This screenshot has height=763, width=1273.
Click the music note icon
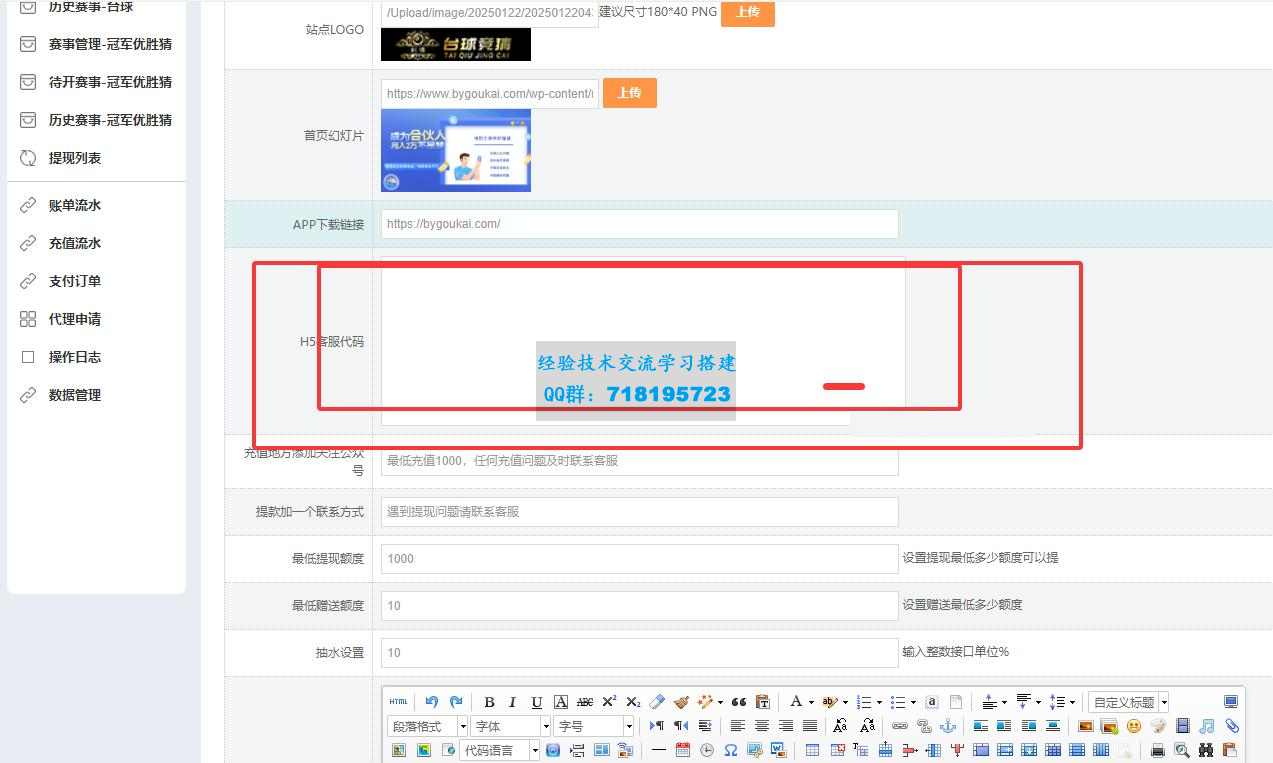(x=1207, y=726)
